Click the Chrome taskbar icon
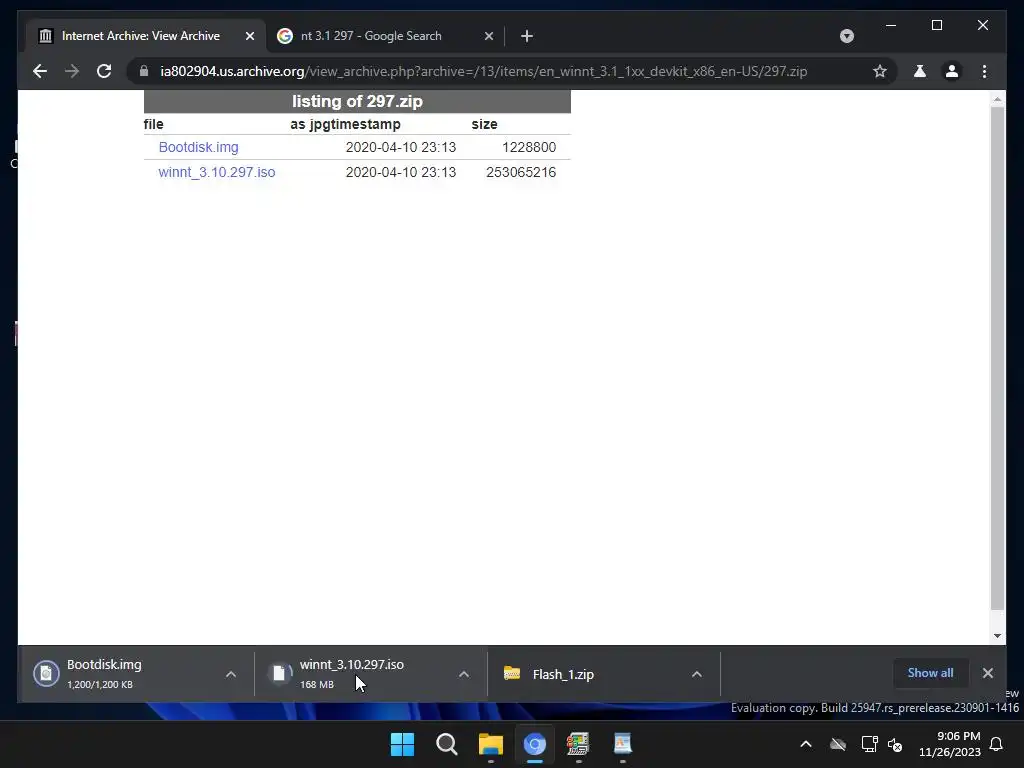This screenshot has width=1024, height=768. coord(534,744)
